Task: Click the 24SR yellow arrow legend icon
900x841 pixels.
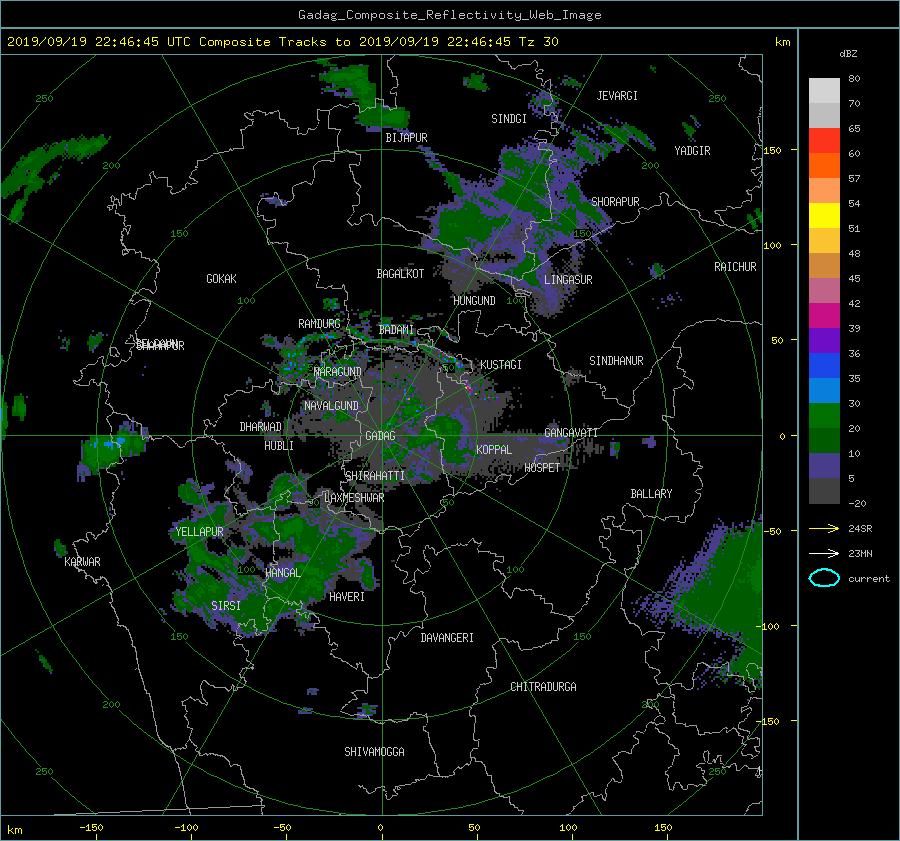Action: (824, 528)
